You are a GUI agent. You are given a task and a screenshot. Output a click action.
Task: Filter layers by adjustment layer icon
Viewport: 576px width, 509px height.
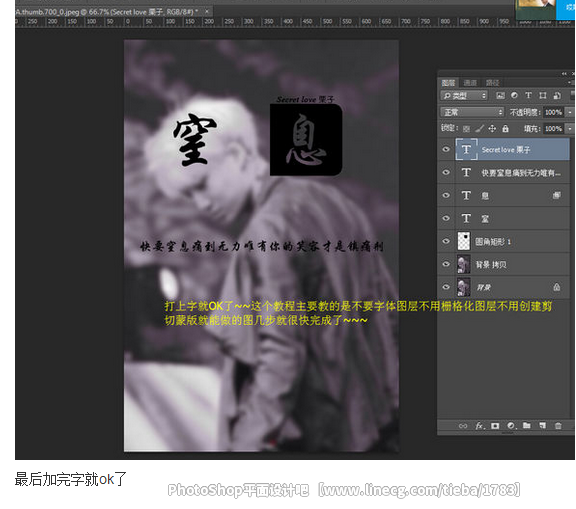click(x=514, y=95)
